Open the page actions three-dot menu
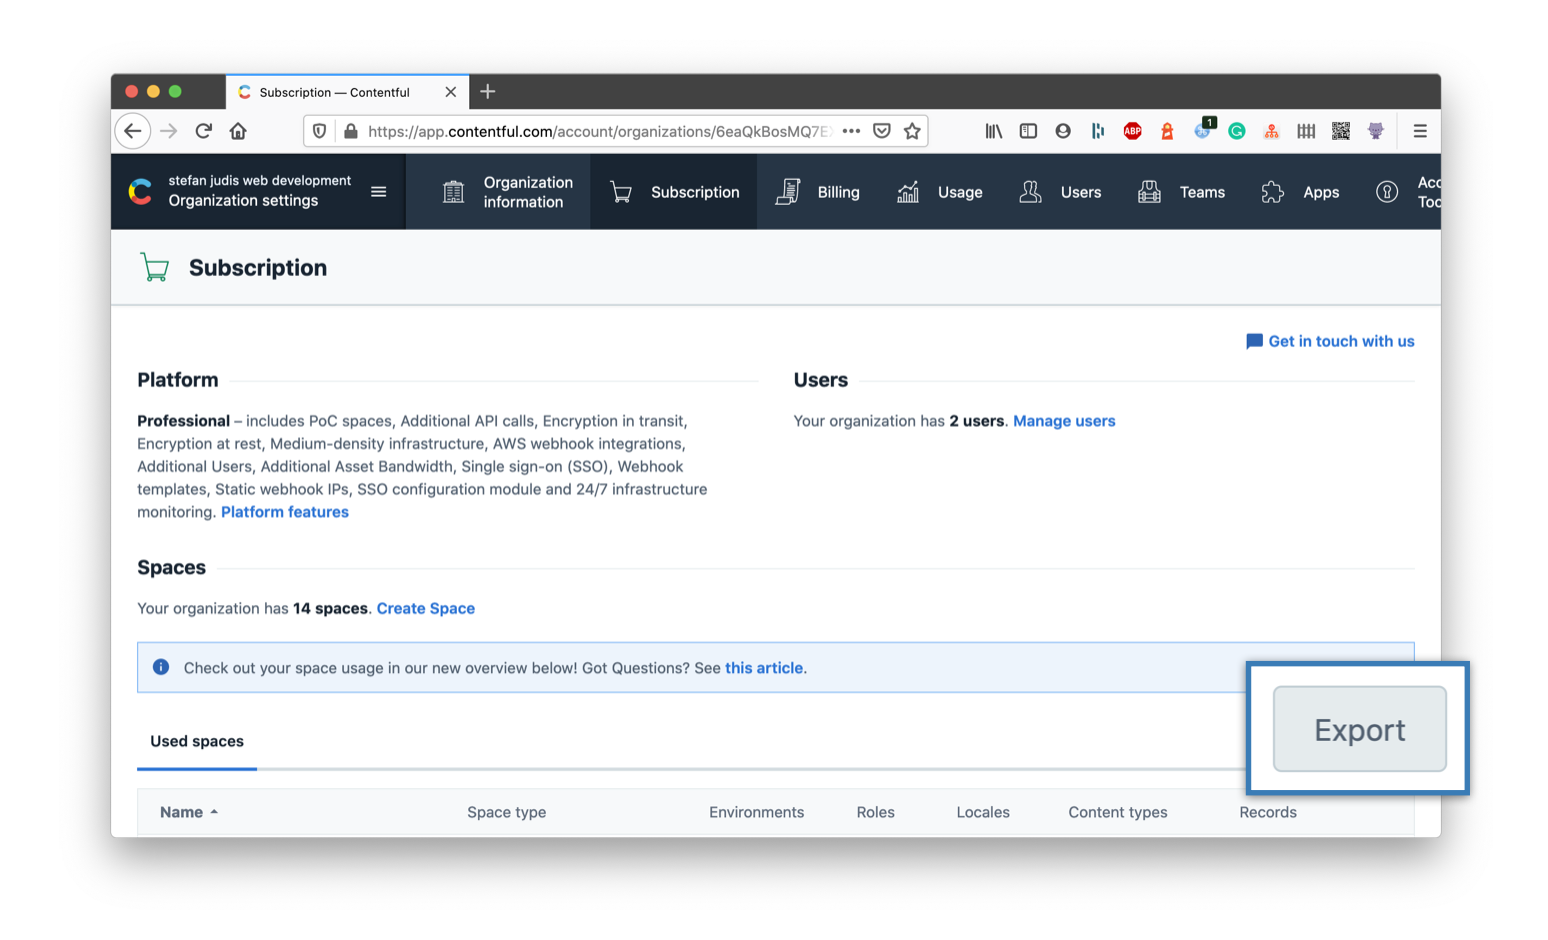Screen dimensions: 1548x940 [851, 131]
